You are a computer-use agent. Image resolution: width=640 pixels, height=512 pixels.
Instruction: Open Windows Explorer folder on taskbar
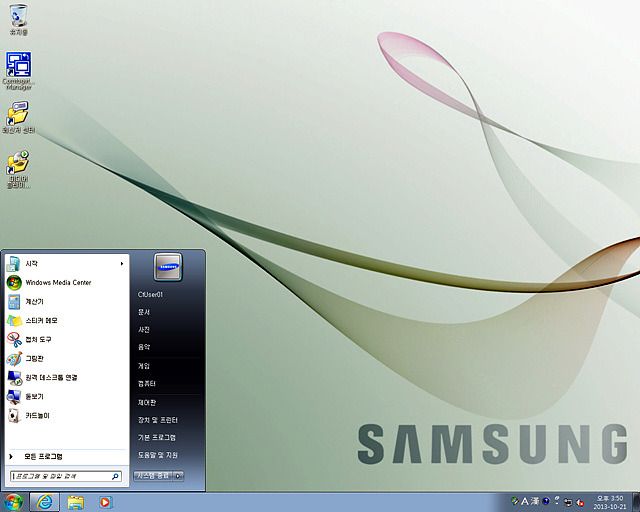pyautogui.click(x=76, y=502)
